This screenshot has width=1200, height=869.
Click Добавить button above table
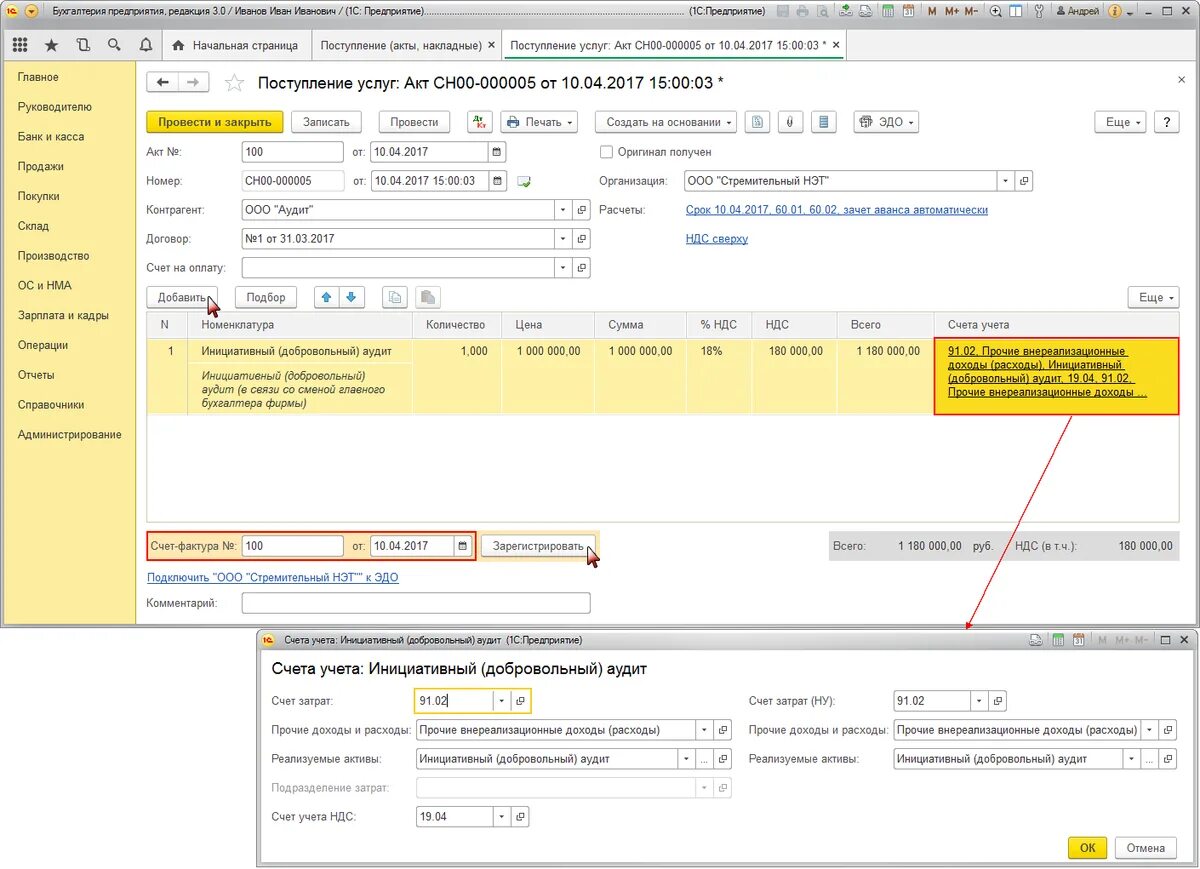(182, 297)
